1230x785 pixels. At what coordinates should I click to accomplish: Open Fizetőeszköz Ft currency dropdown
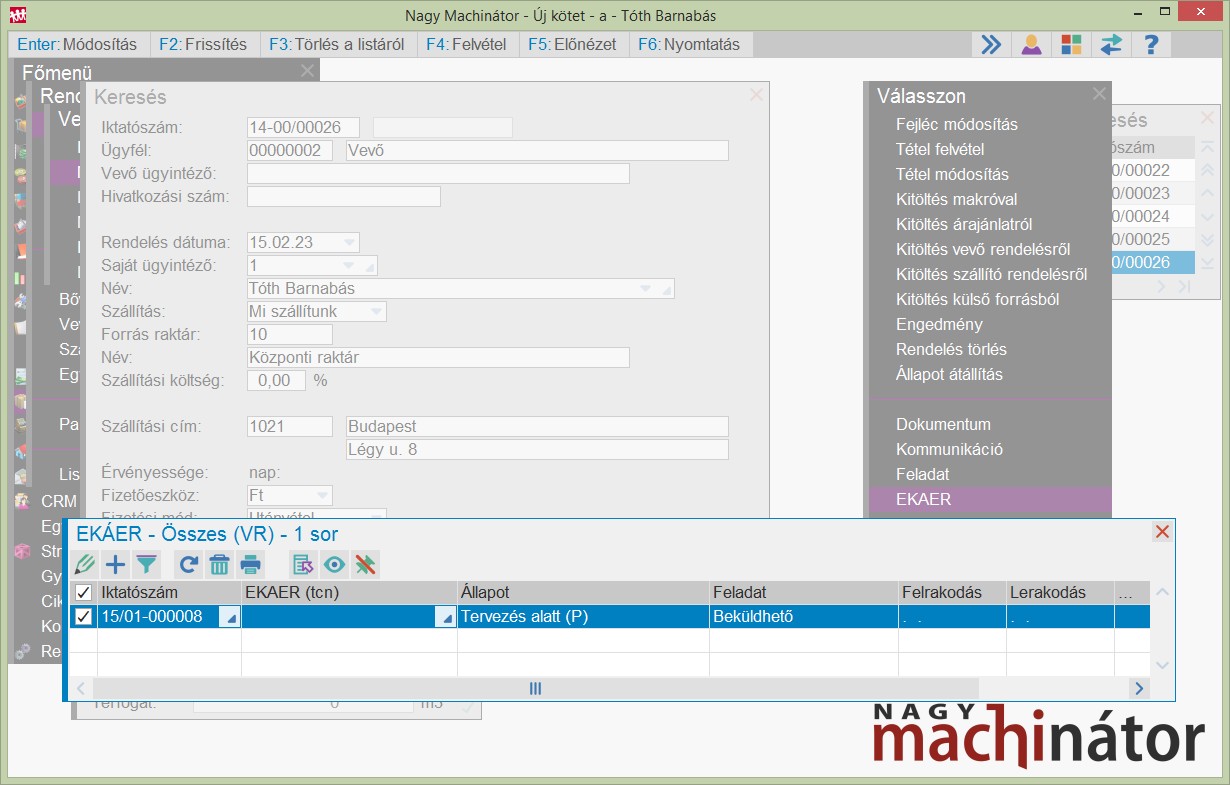(322, 496)
